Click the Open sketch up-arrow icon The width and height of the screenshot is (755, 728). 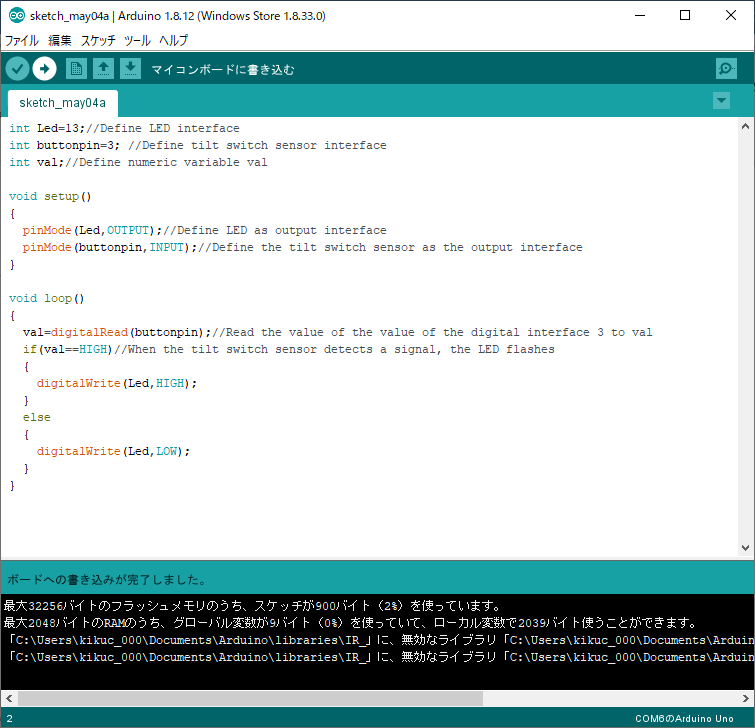(103, 68)
